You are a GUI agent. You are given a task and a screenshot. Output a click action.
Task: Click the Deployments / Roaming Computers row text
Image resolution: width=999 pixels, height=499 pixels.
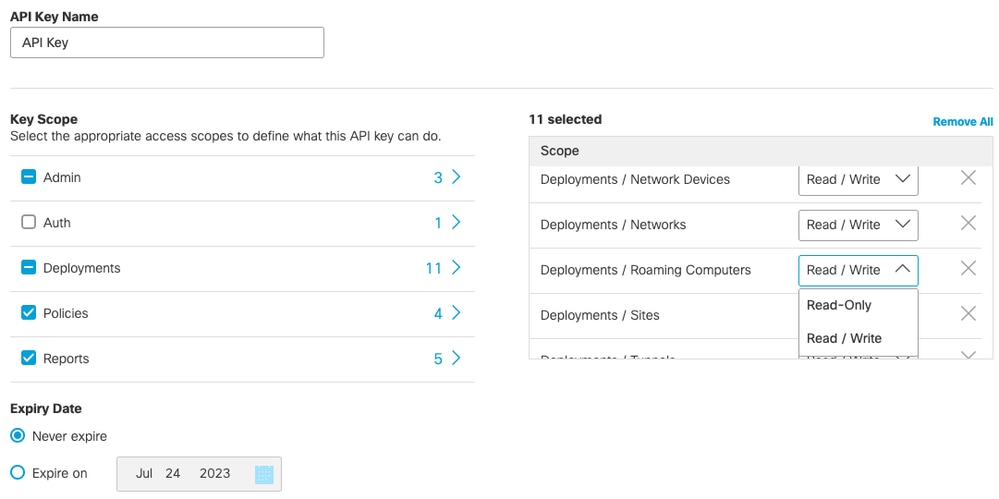pyautogui.click(x=645, y=270)
